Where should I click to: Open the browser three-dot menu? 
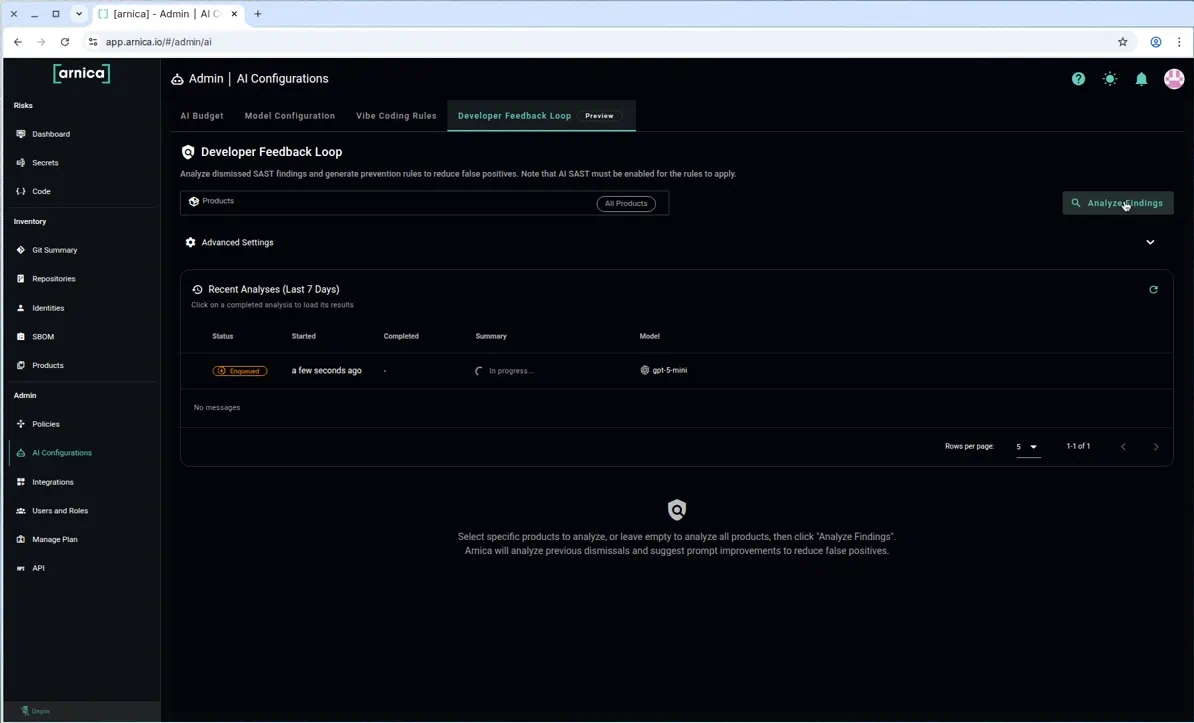point(1180,42)
